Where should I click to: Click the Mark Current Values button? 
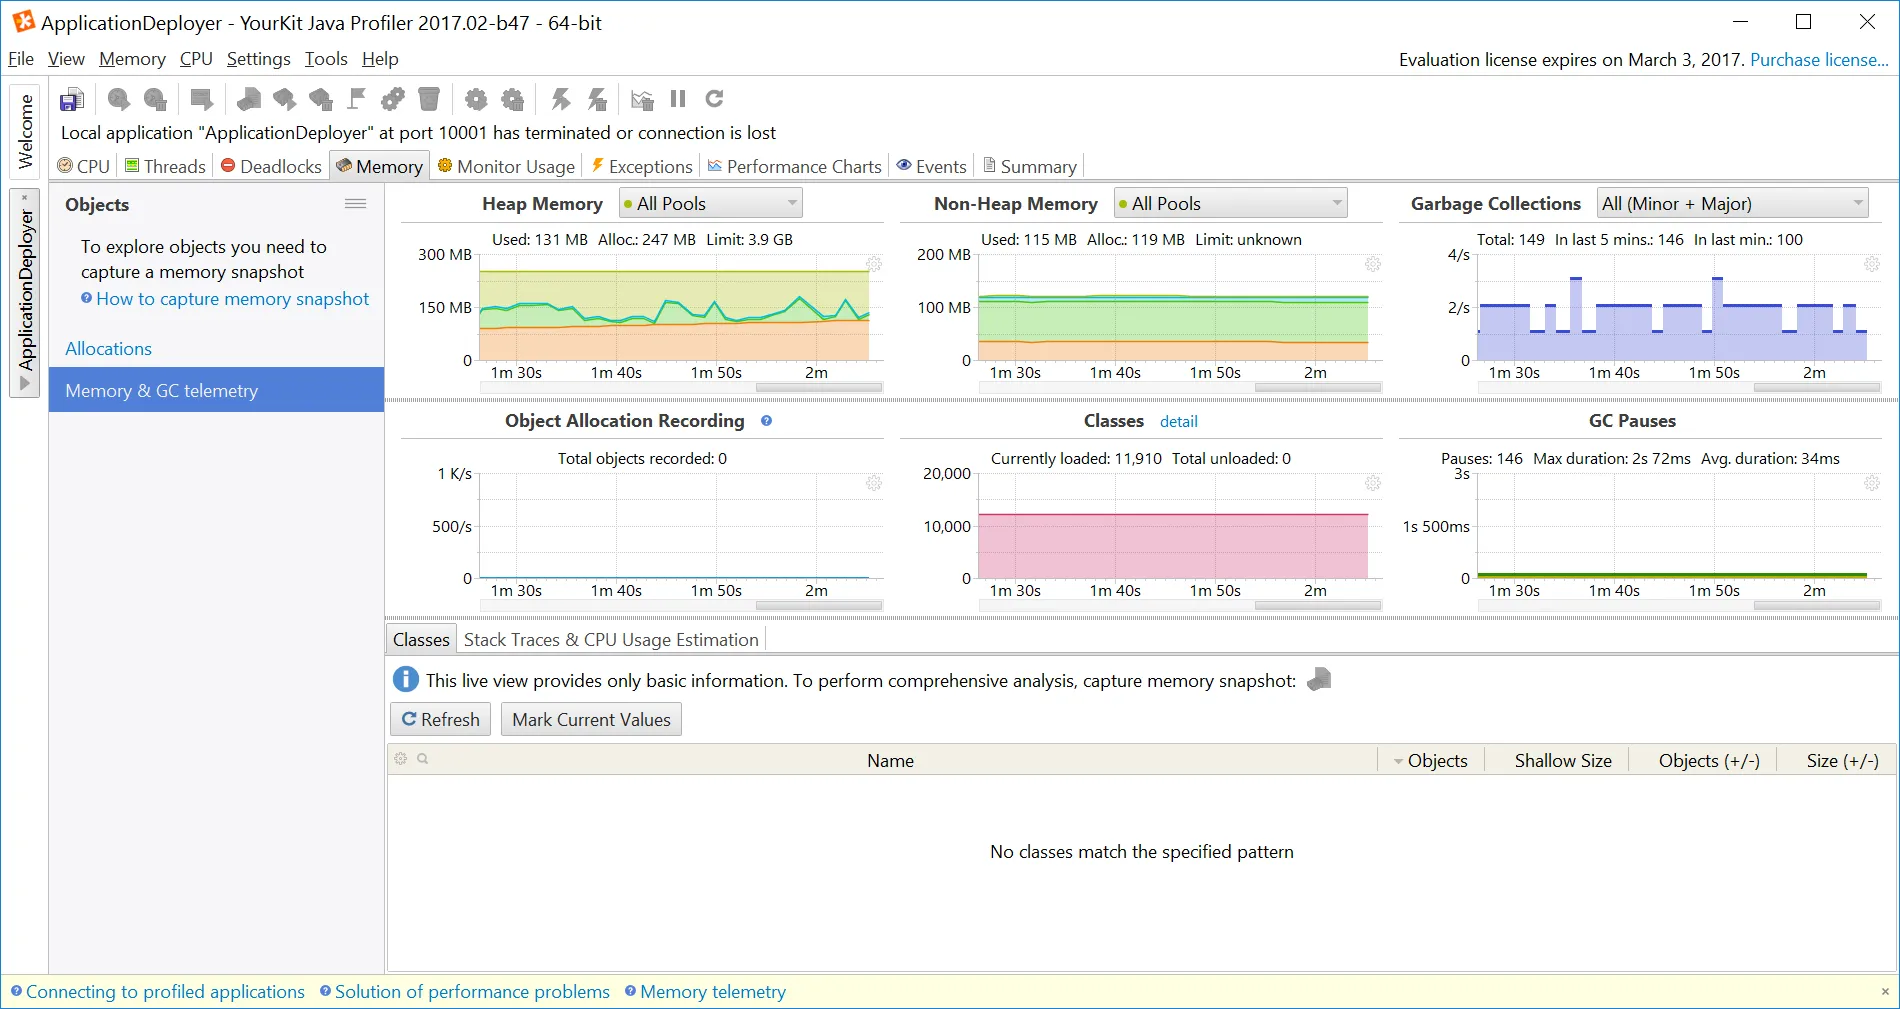pyautogui.click(x=591, y=719)
